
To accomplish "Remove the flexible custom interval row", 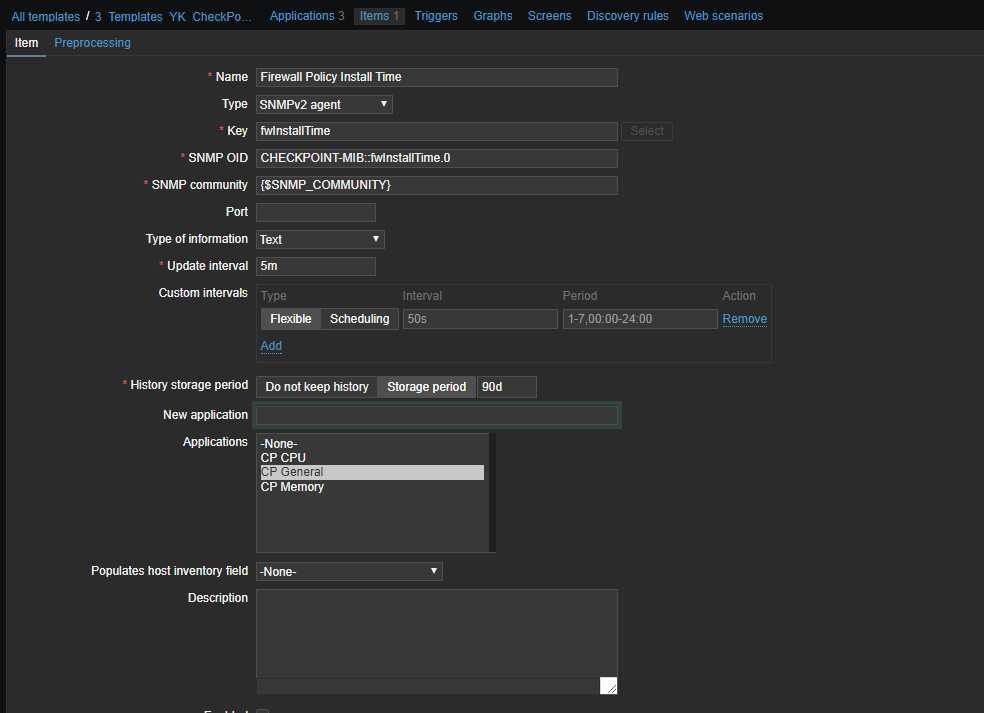I will click(744, 319).
